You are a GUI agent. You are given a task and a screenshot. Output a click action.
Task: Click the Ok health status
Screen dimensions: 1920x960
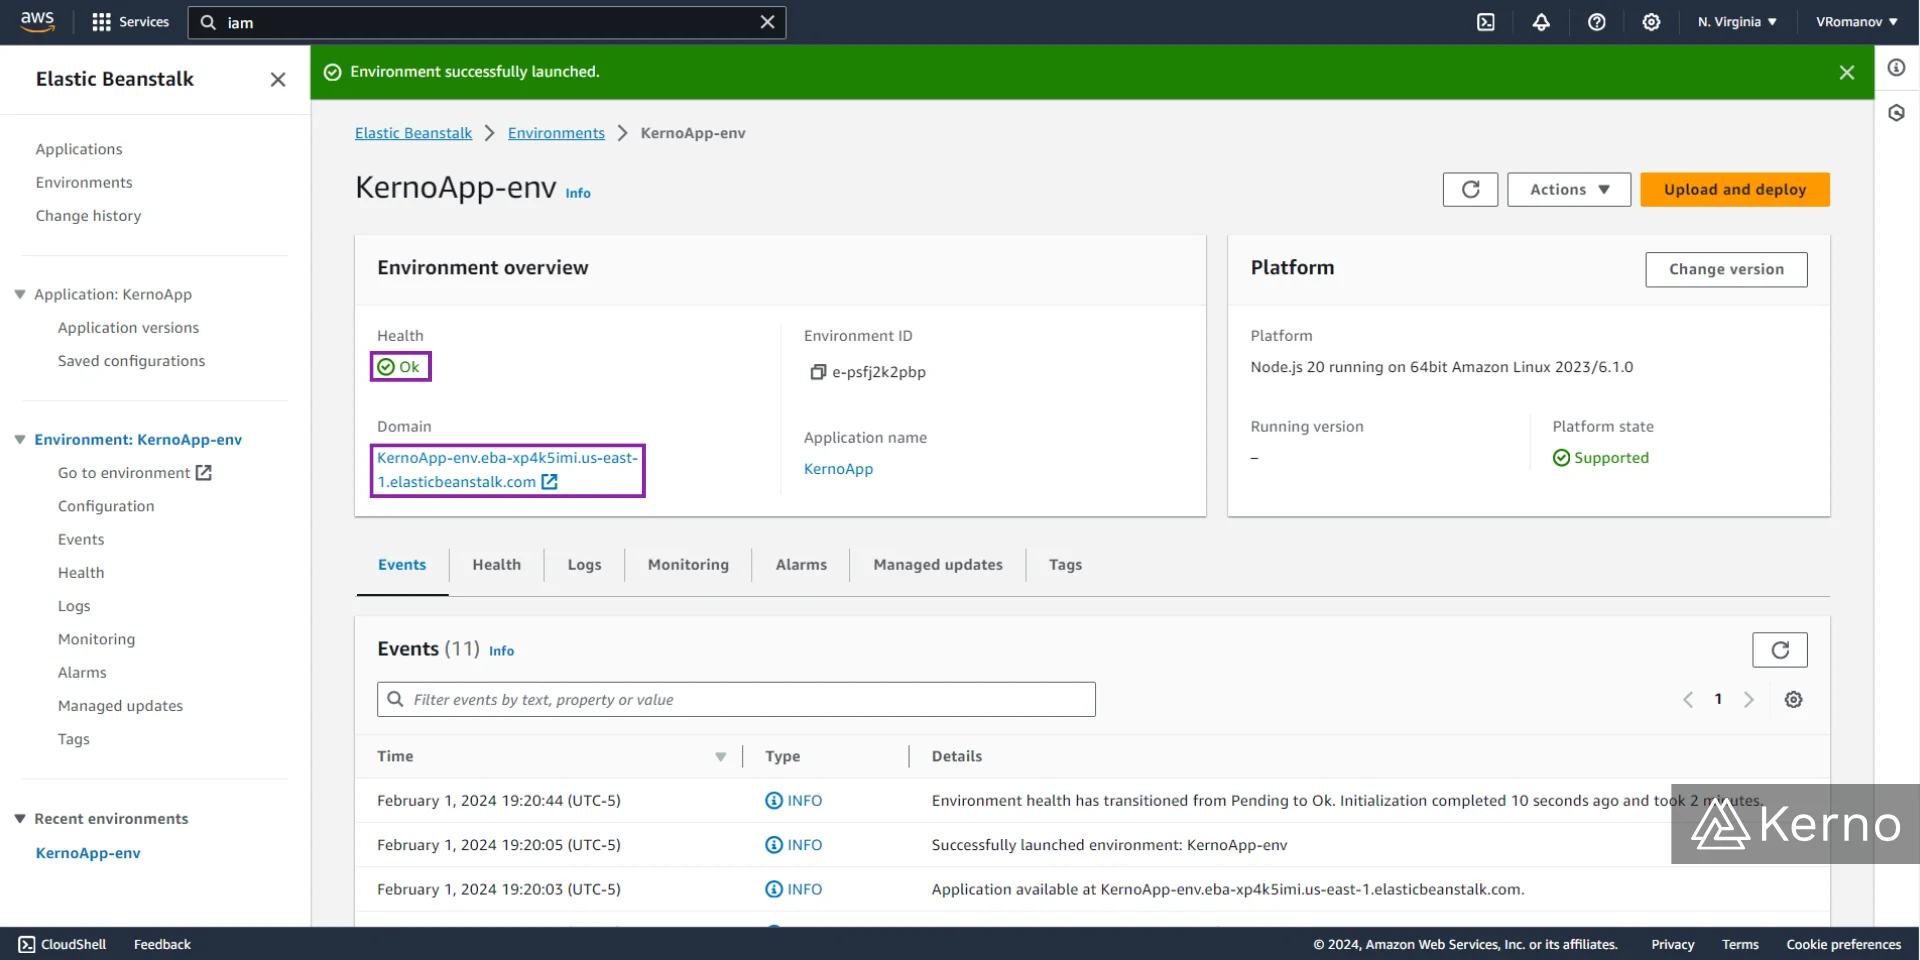point(399,367)
